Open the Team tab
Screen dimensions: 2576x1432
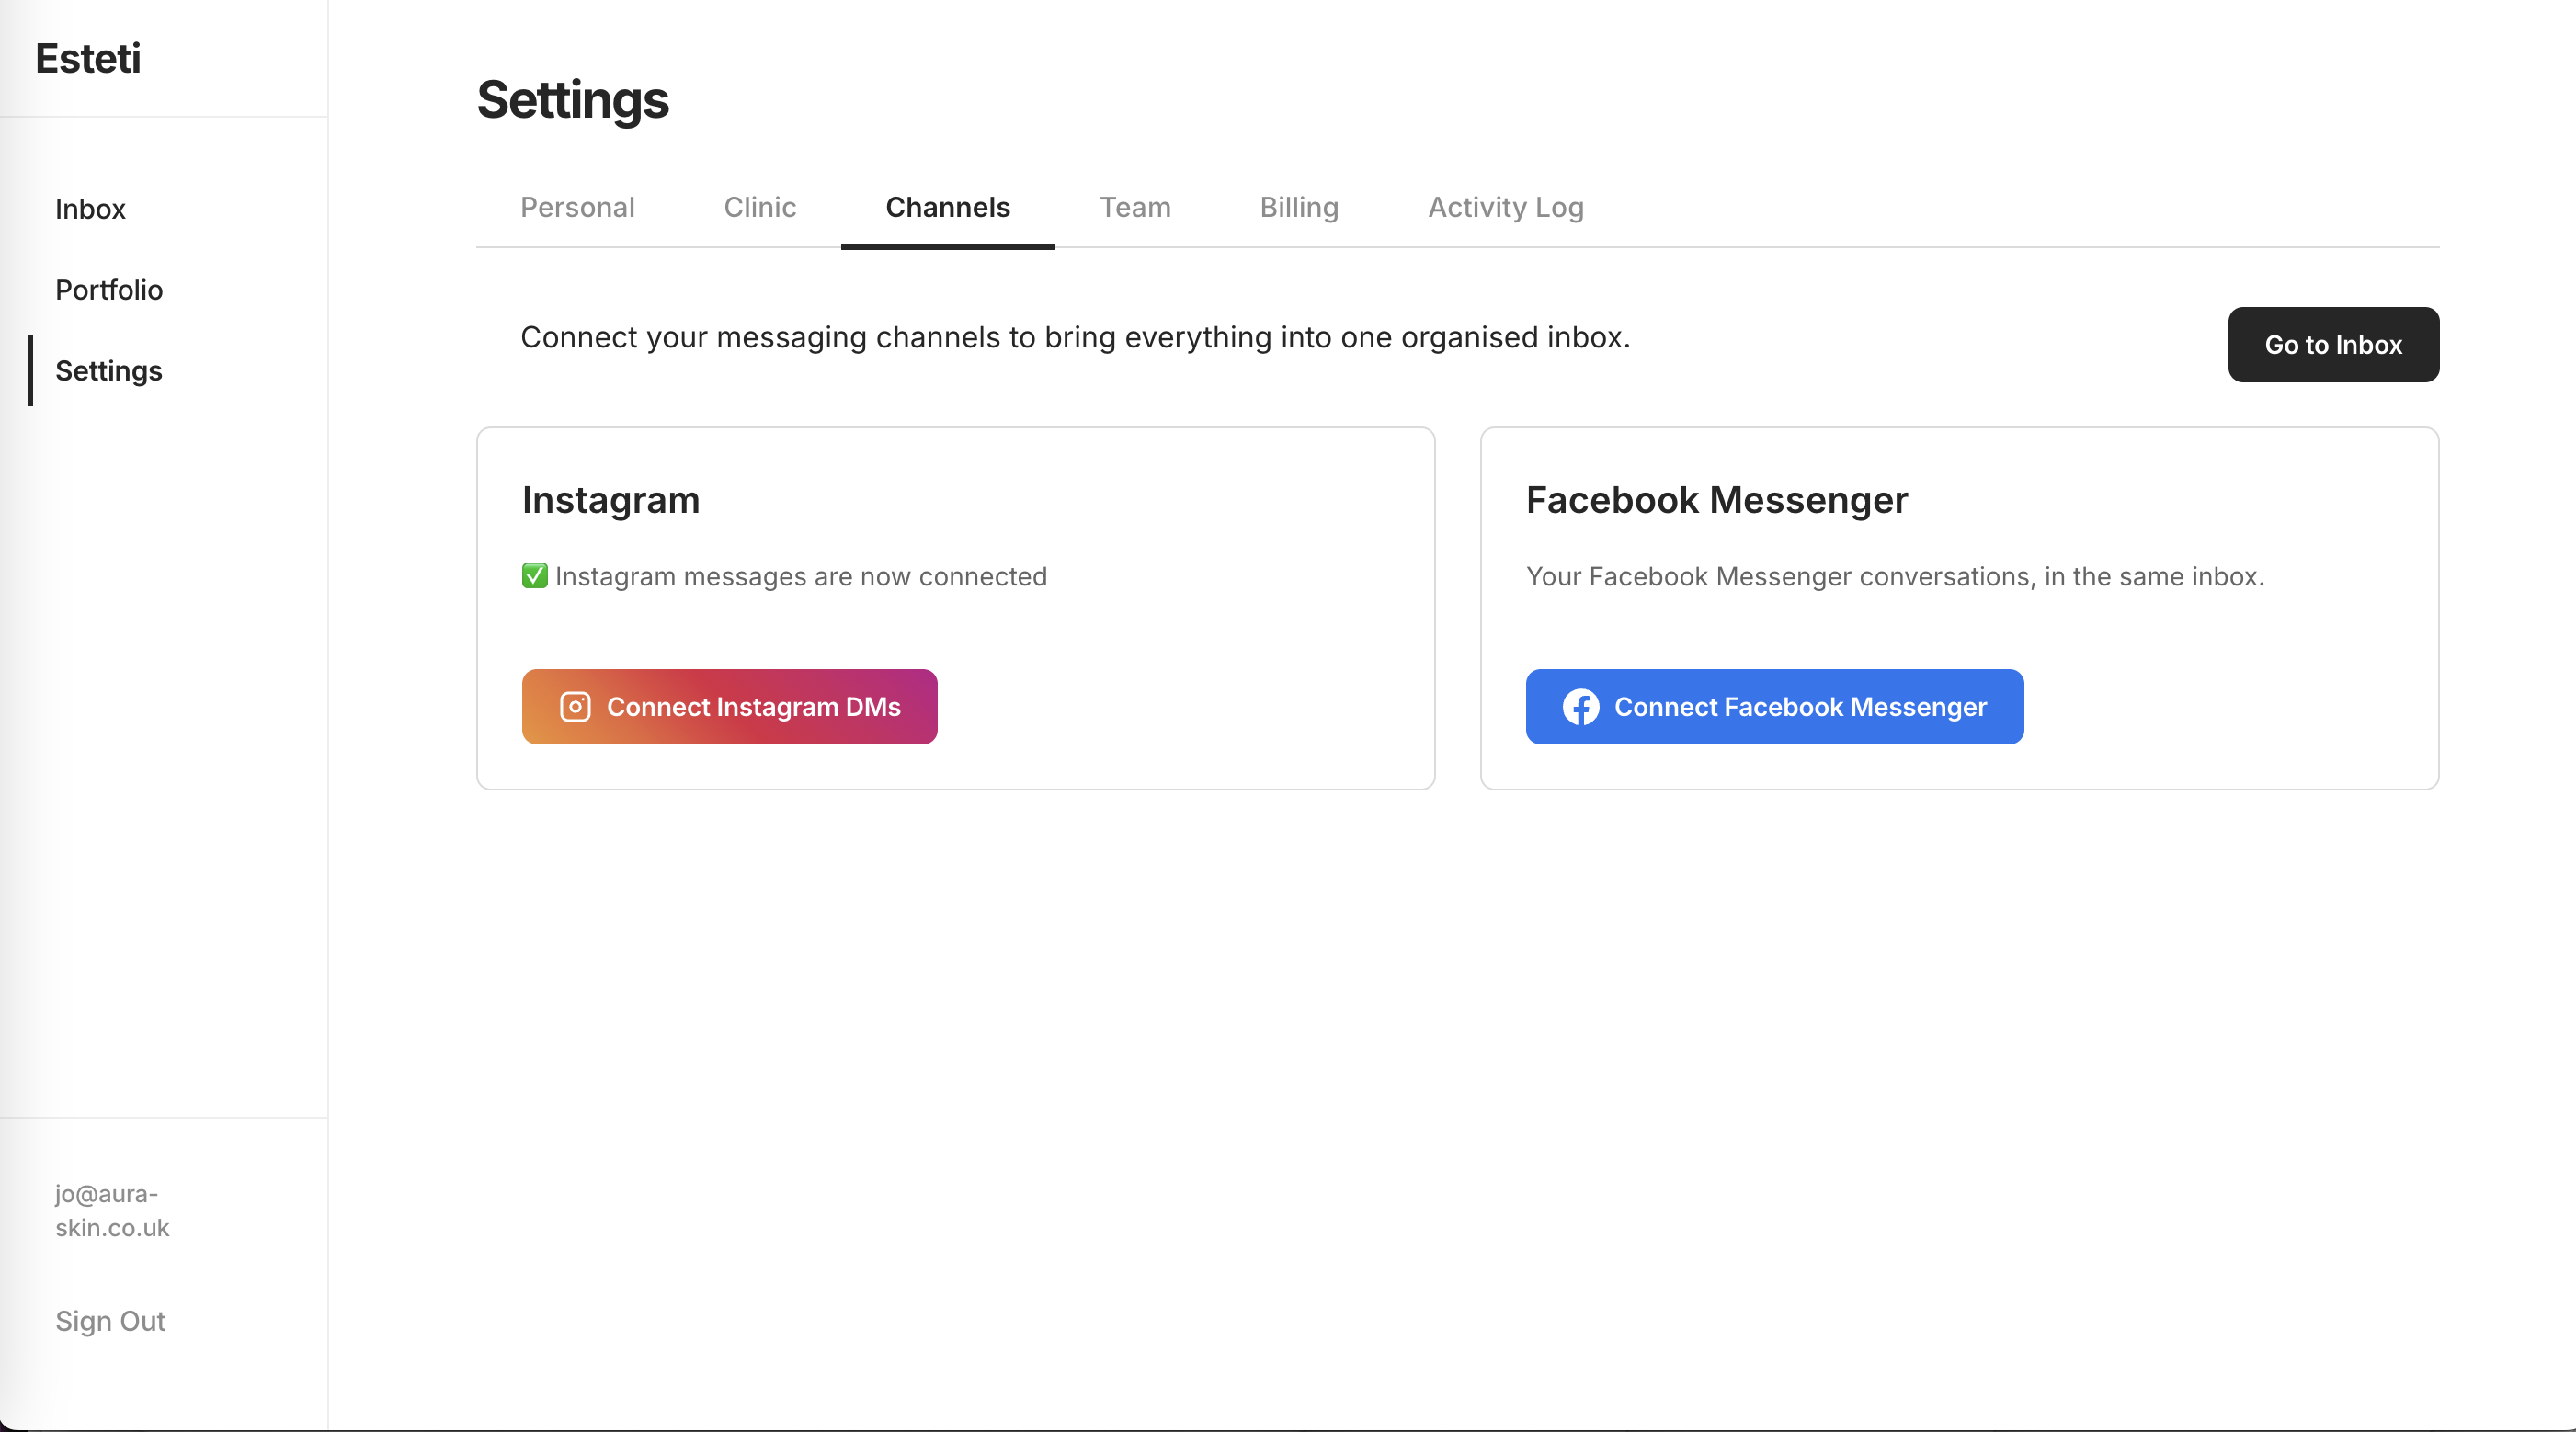pyautogui.click(x=1134, y=207)
